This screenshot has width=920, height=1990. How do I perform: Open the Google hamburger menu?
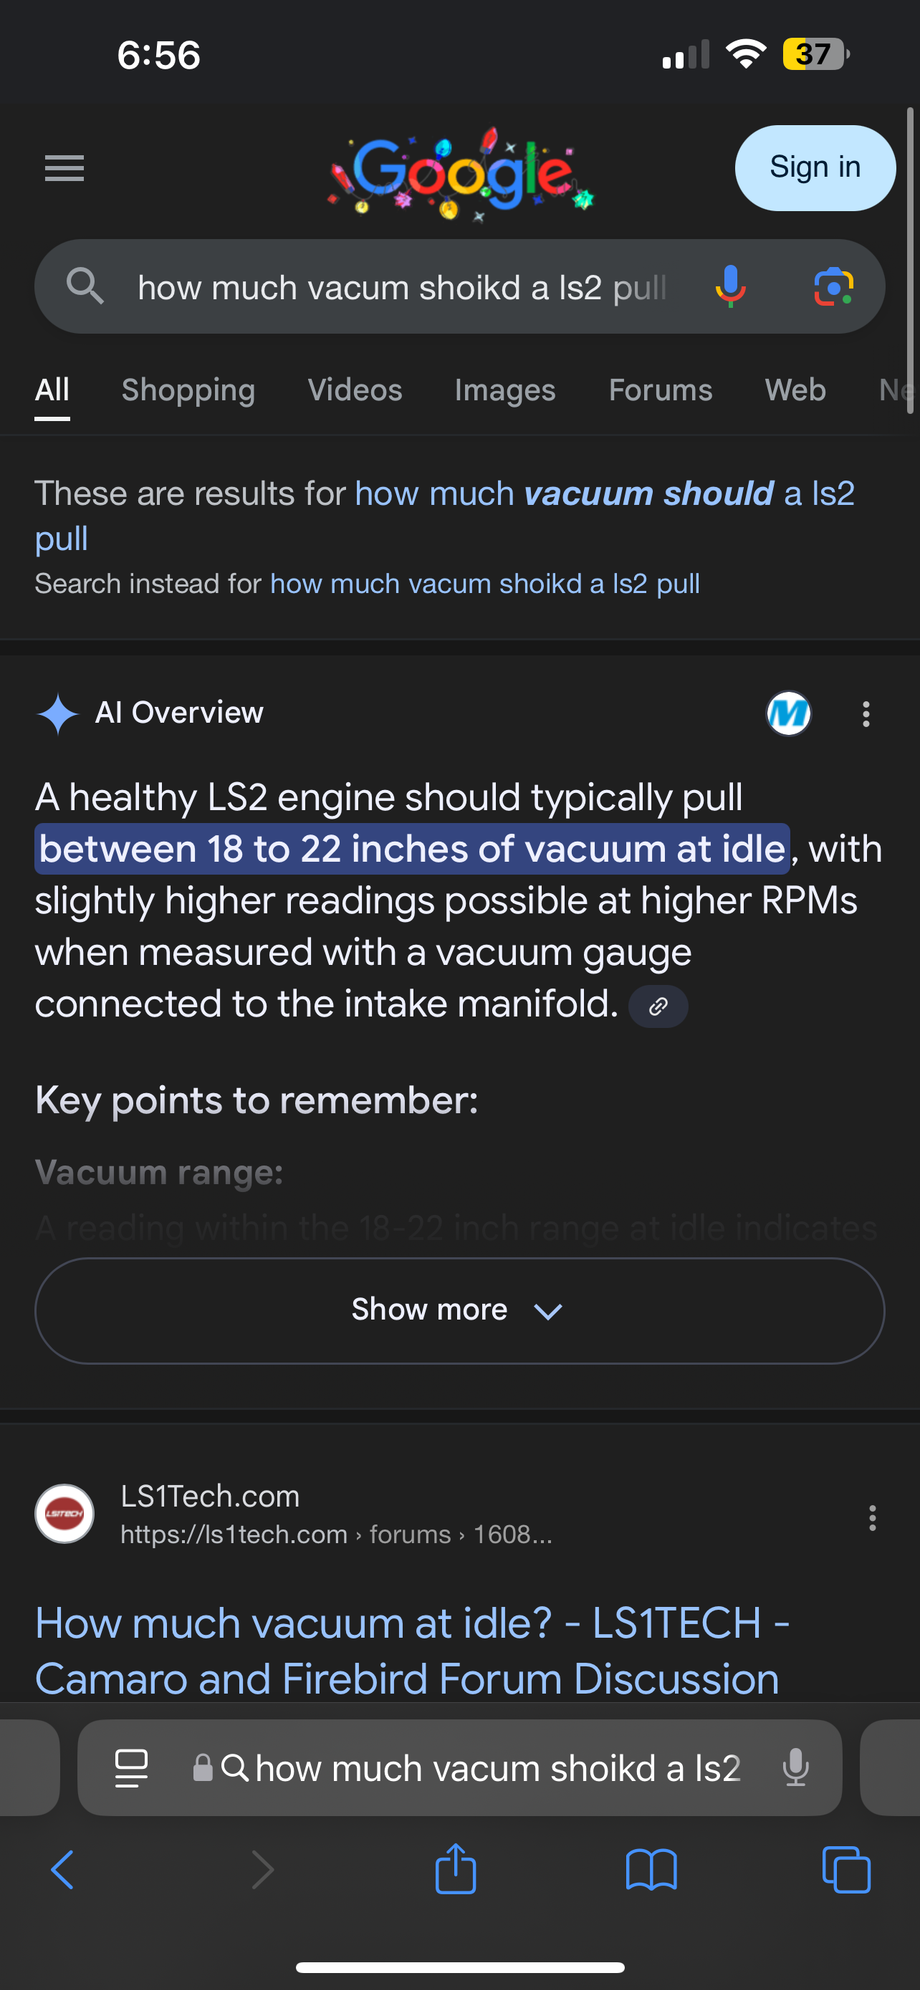click(x=65, y=168)
